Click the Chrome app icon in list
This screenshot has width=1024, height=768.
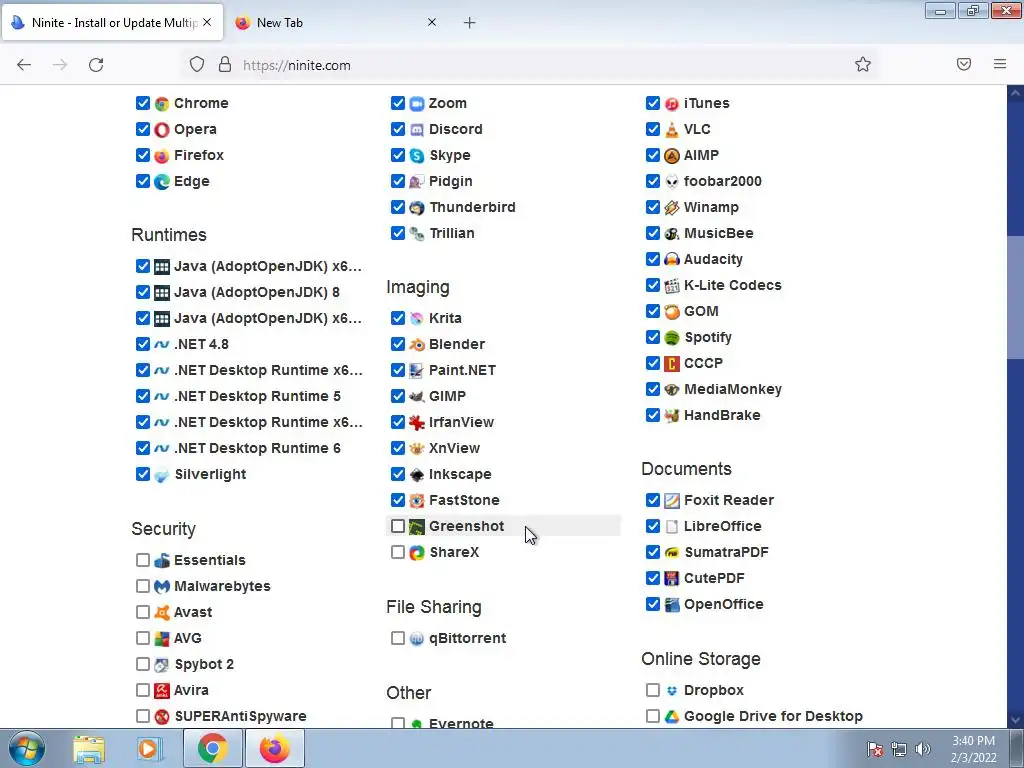162,103
